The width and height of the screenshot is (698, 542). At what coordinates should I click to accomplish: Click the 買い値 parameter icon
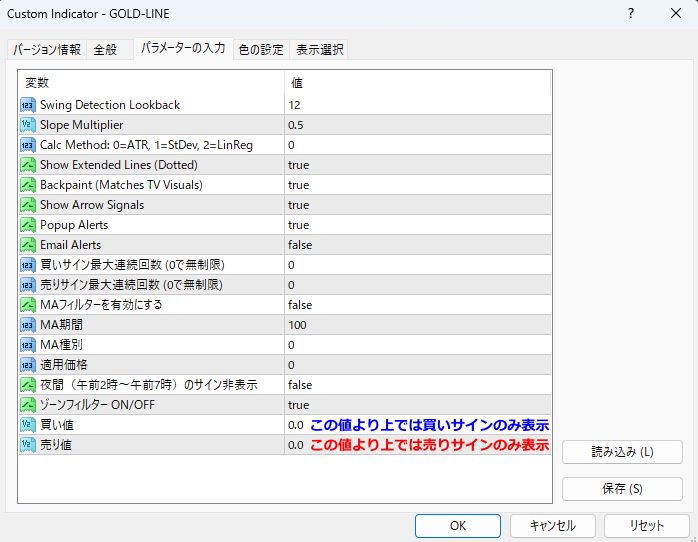[28, 425]
